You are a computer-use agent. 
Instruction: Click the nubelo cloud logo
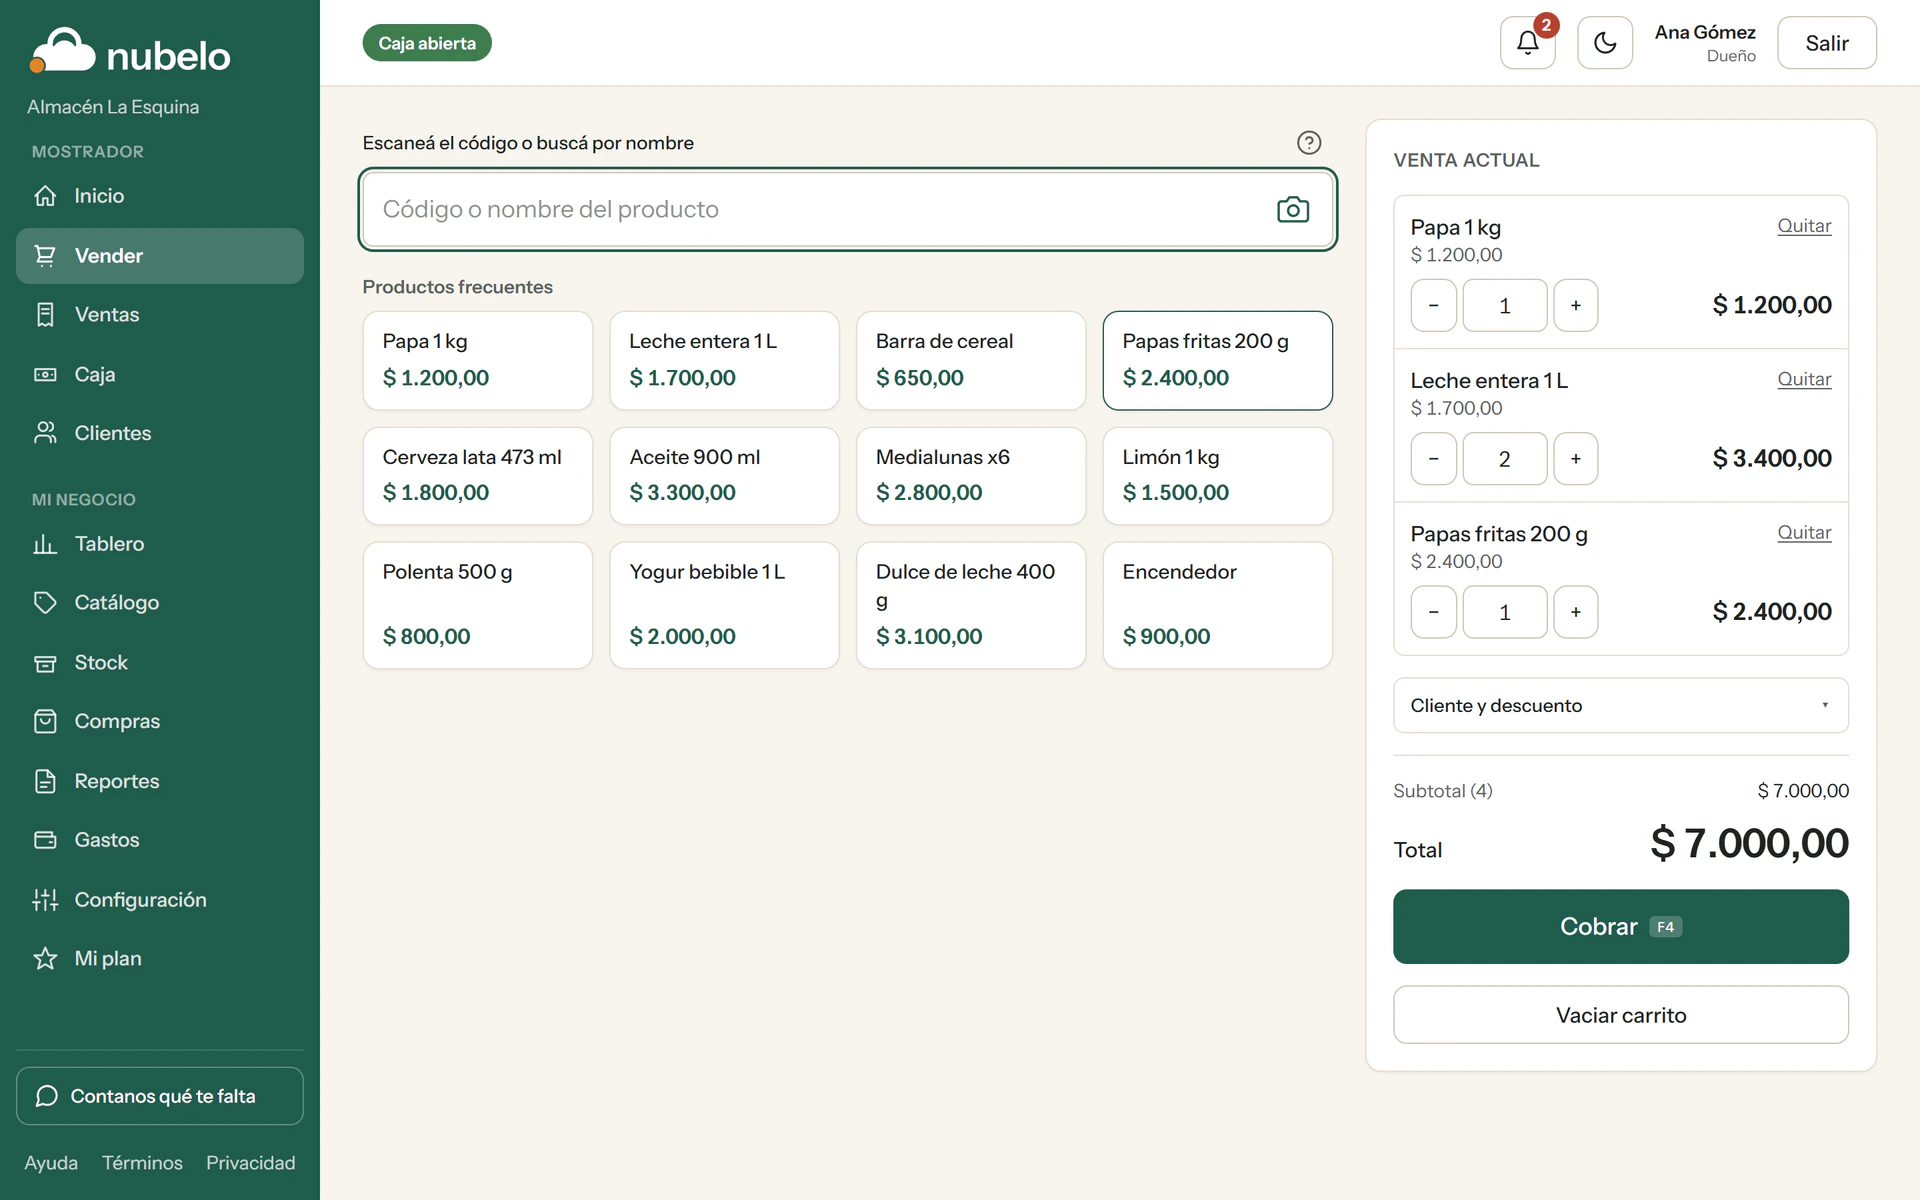130,52
